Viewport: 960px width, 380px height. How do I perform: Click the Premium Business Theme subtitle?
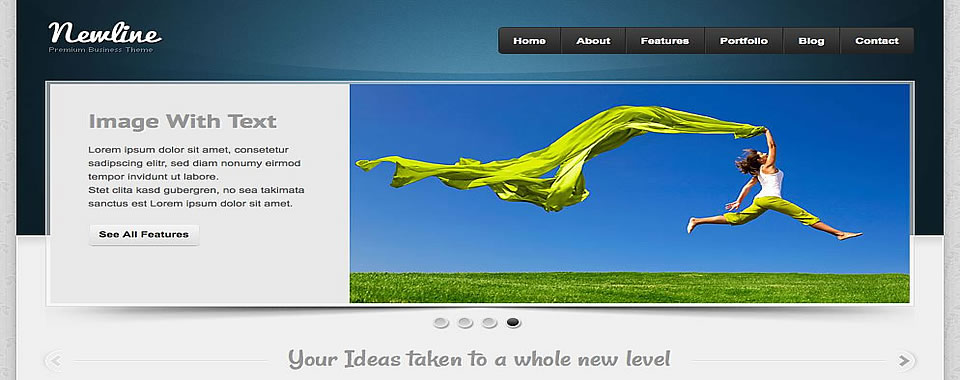(100, 50)
